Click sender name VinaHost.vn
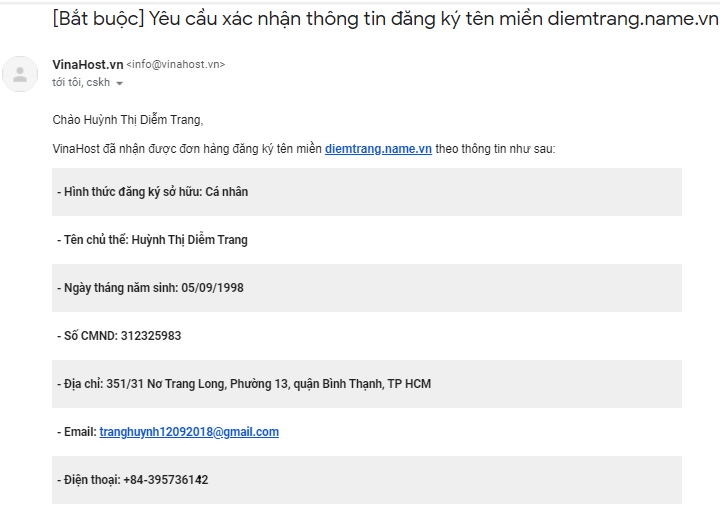 pos(88,64)
